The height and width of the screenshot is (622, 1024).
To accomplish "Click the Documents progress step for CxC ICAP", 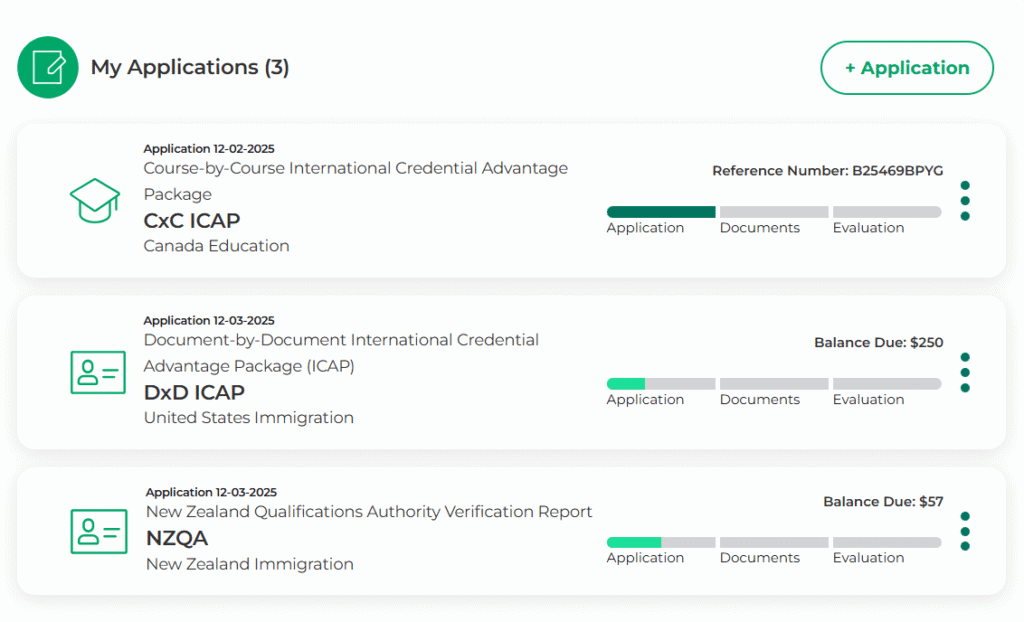I will click(774, 212).
